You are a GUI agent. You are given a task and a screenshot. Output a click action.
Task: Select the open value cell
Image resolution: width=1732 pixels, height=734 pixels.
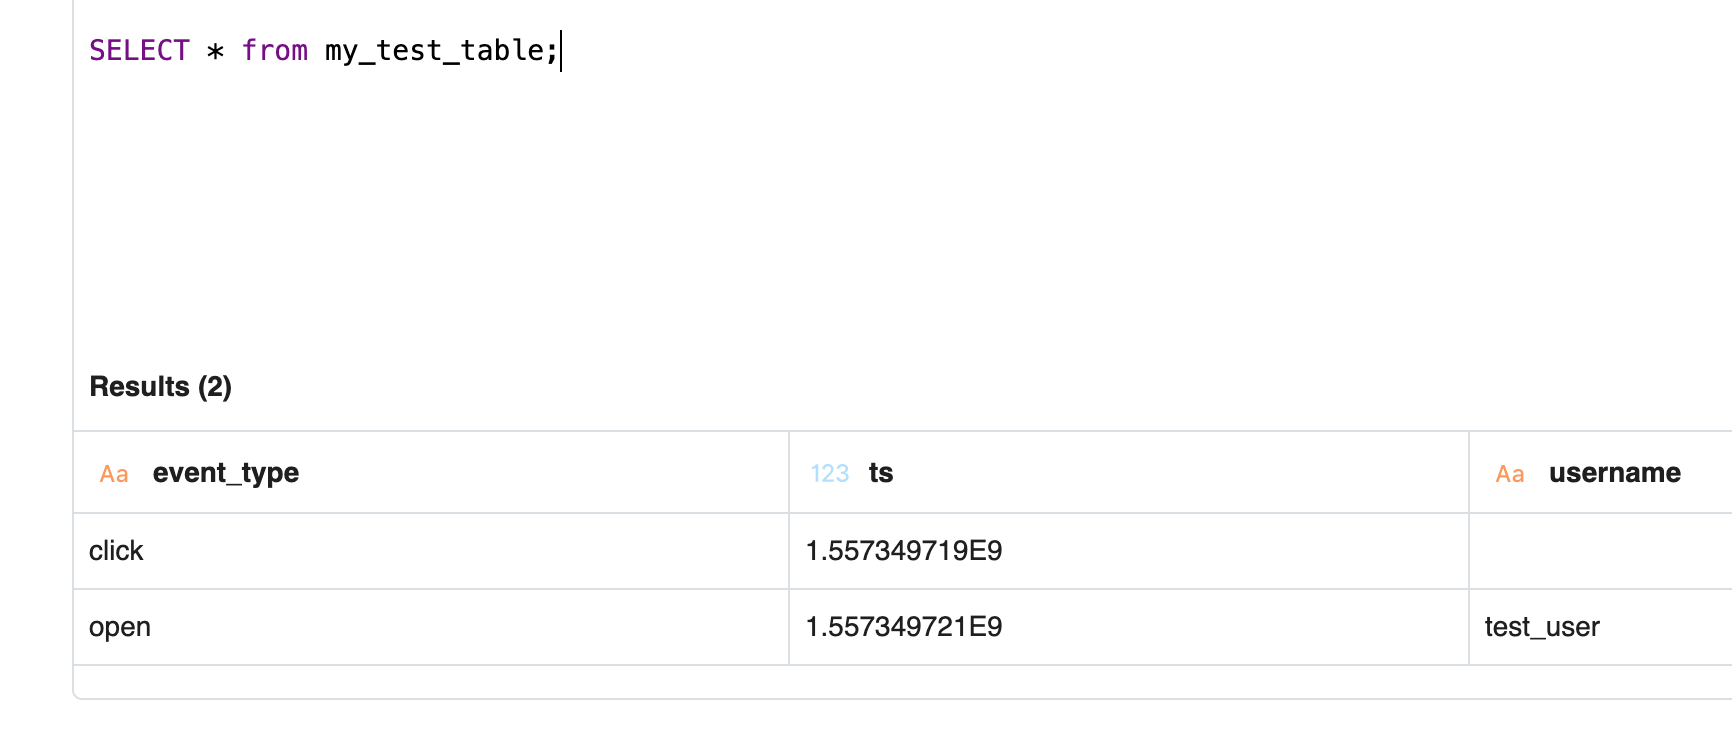click(119, 627)
